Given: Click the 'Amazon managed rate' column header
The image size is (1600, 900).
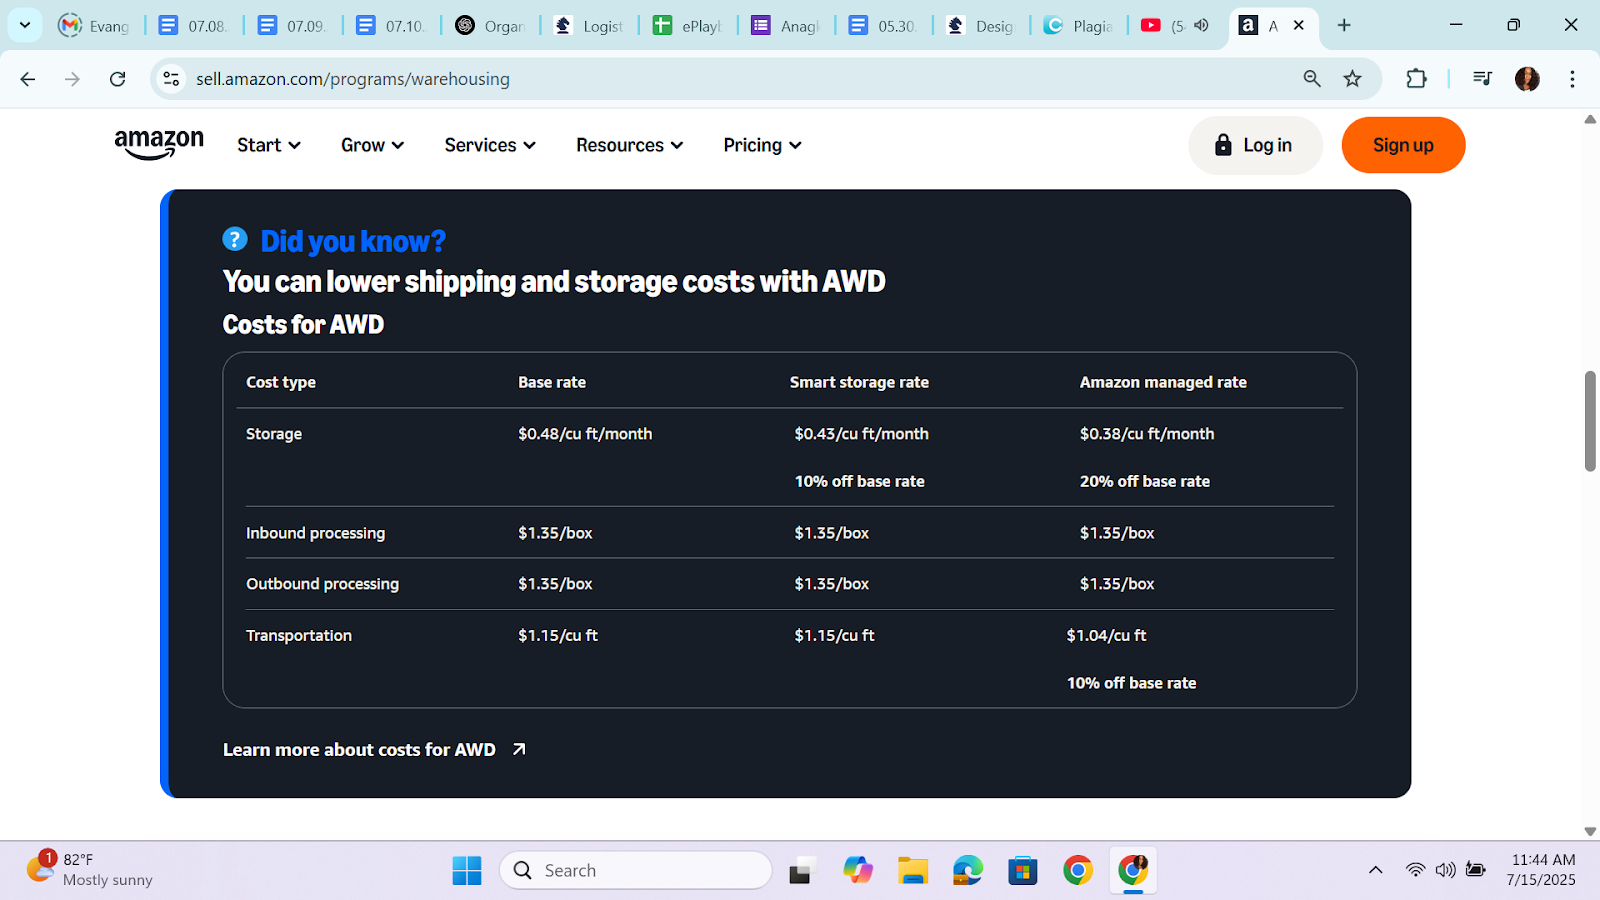Looking at the screenshot, I should coord(1163,382).
